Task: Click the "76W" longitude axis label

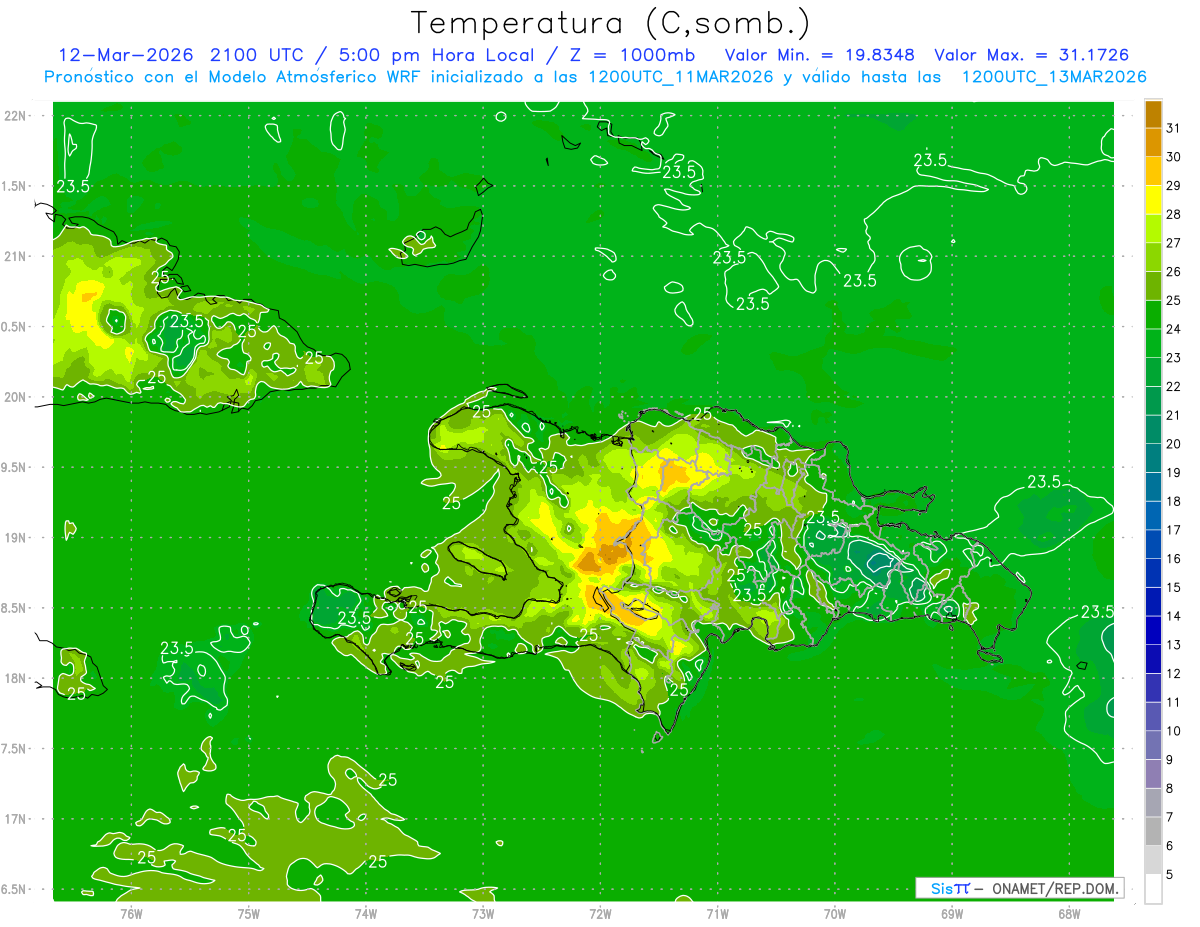Action: pos(131,914)
